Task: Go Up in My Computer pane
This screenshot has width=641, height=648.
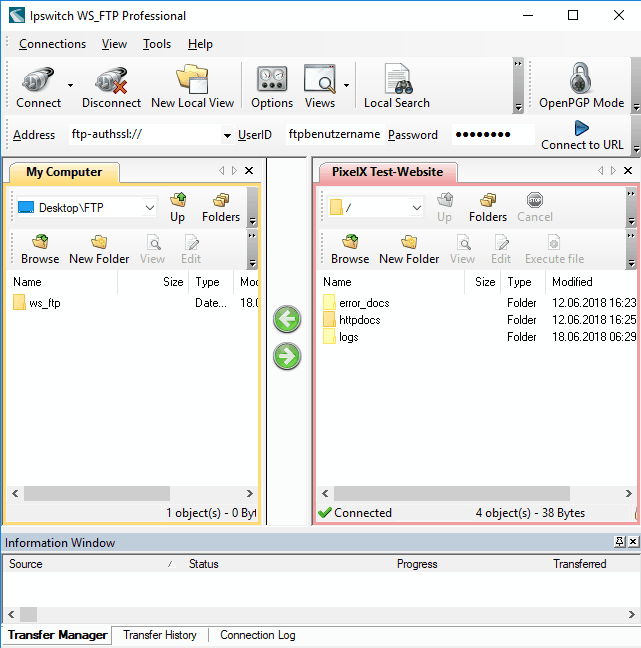Action: 178,208
